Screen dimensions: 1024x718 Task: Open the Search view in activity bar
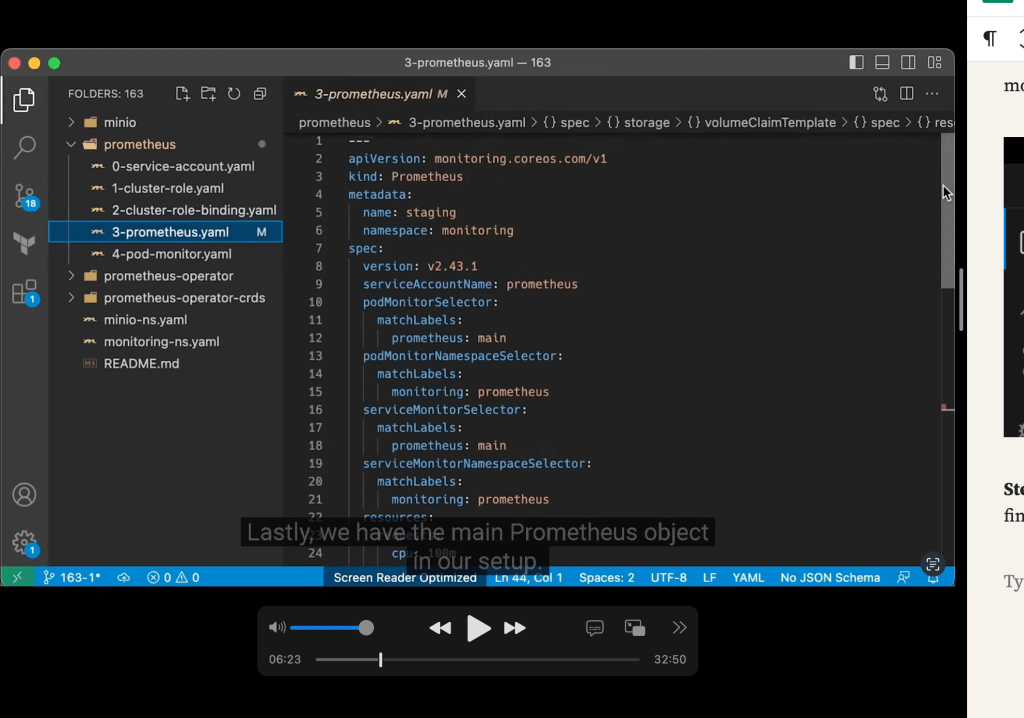click(x=24, y=148)
